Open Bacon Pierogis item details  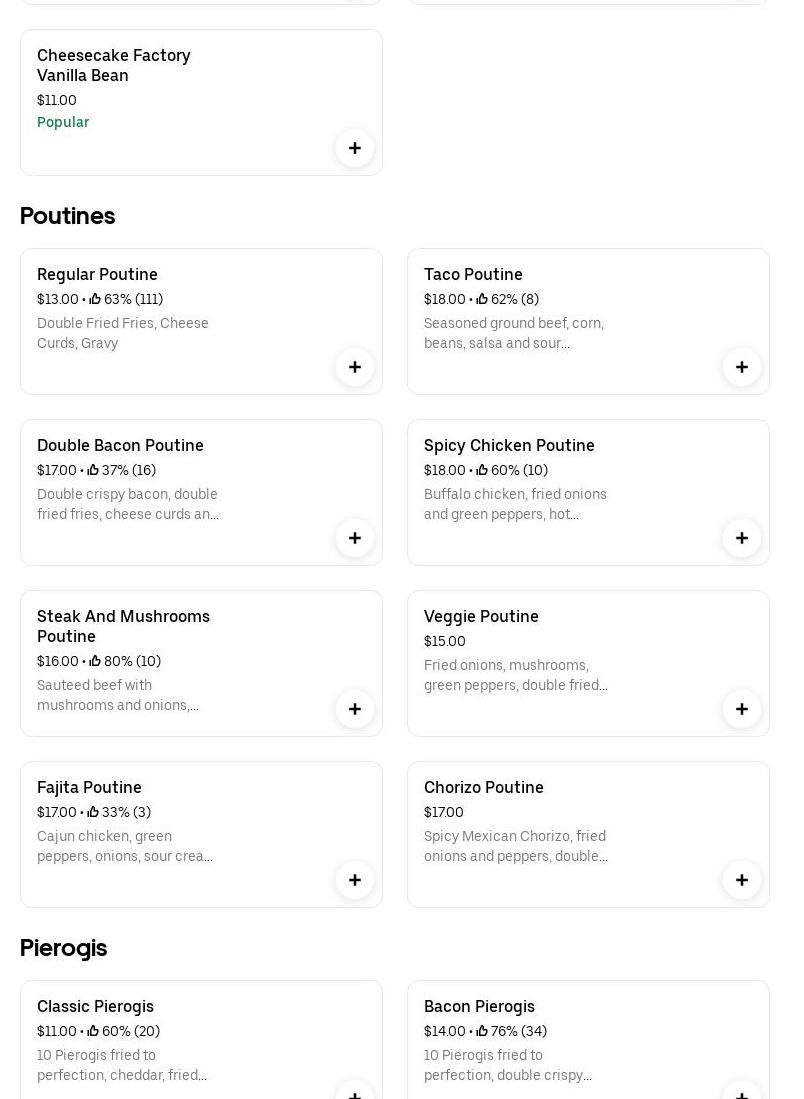tap(479, 1006)
